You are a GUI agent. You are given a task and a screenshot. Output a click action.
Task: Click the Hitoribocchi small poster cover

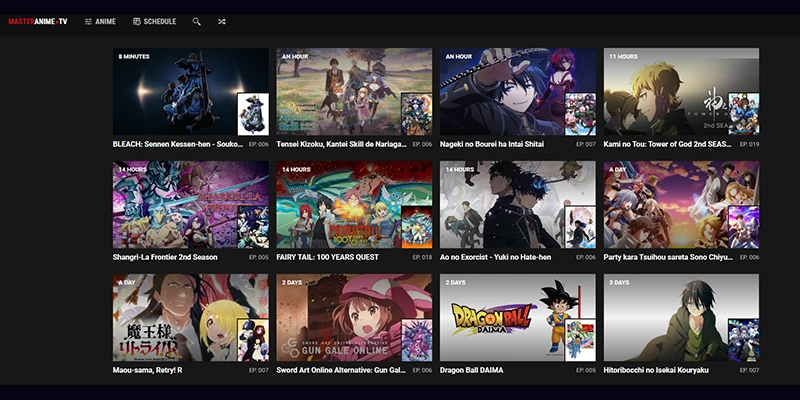pos(743,340)
